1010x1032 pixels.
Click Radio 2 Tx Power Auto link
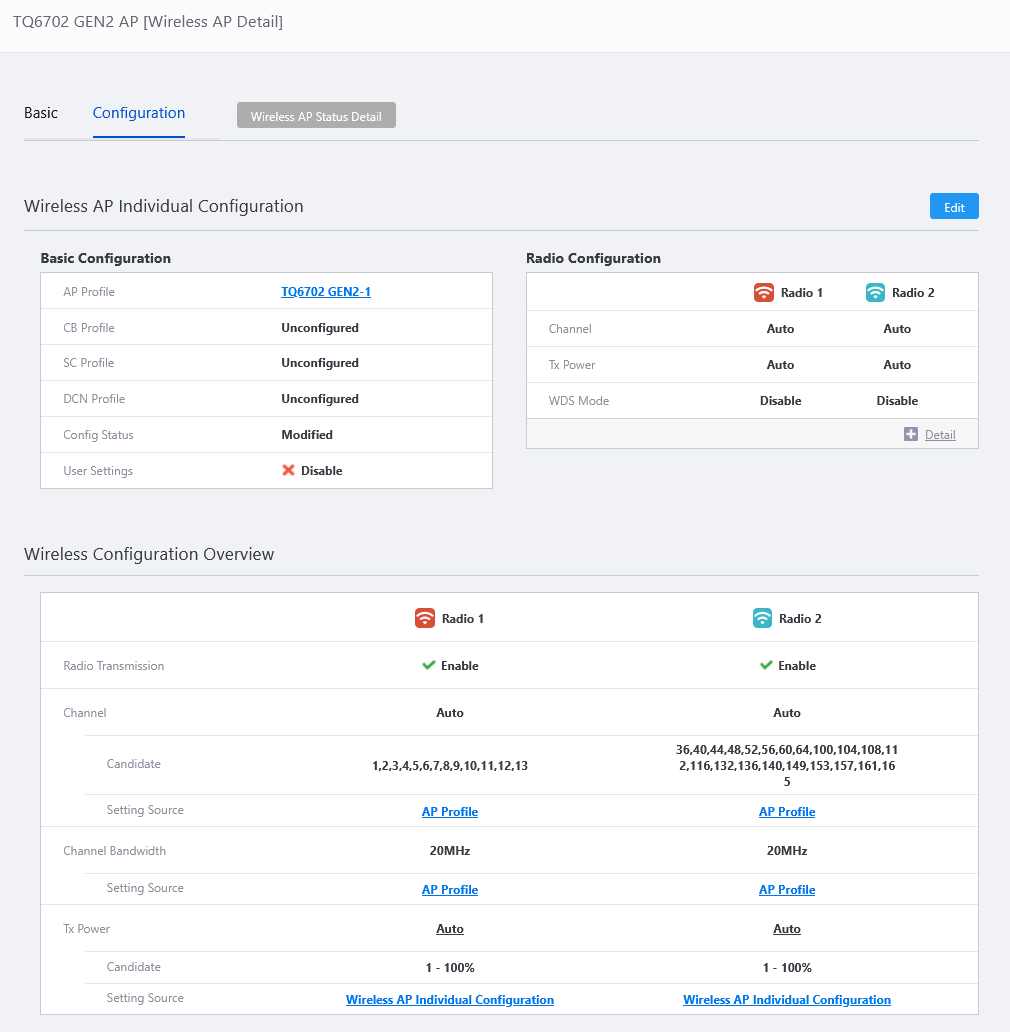787,929
